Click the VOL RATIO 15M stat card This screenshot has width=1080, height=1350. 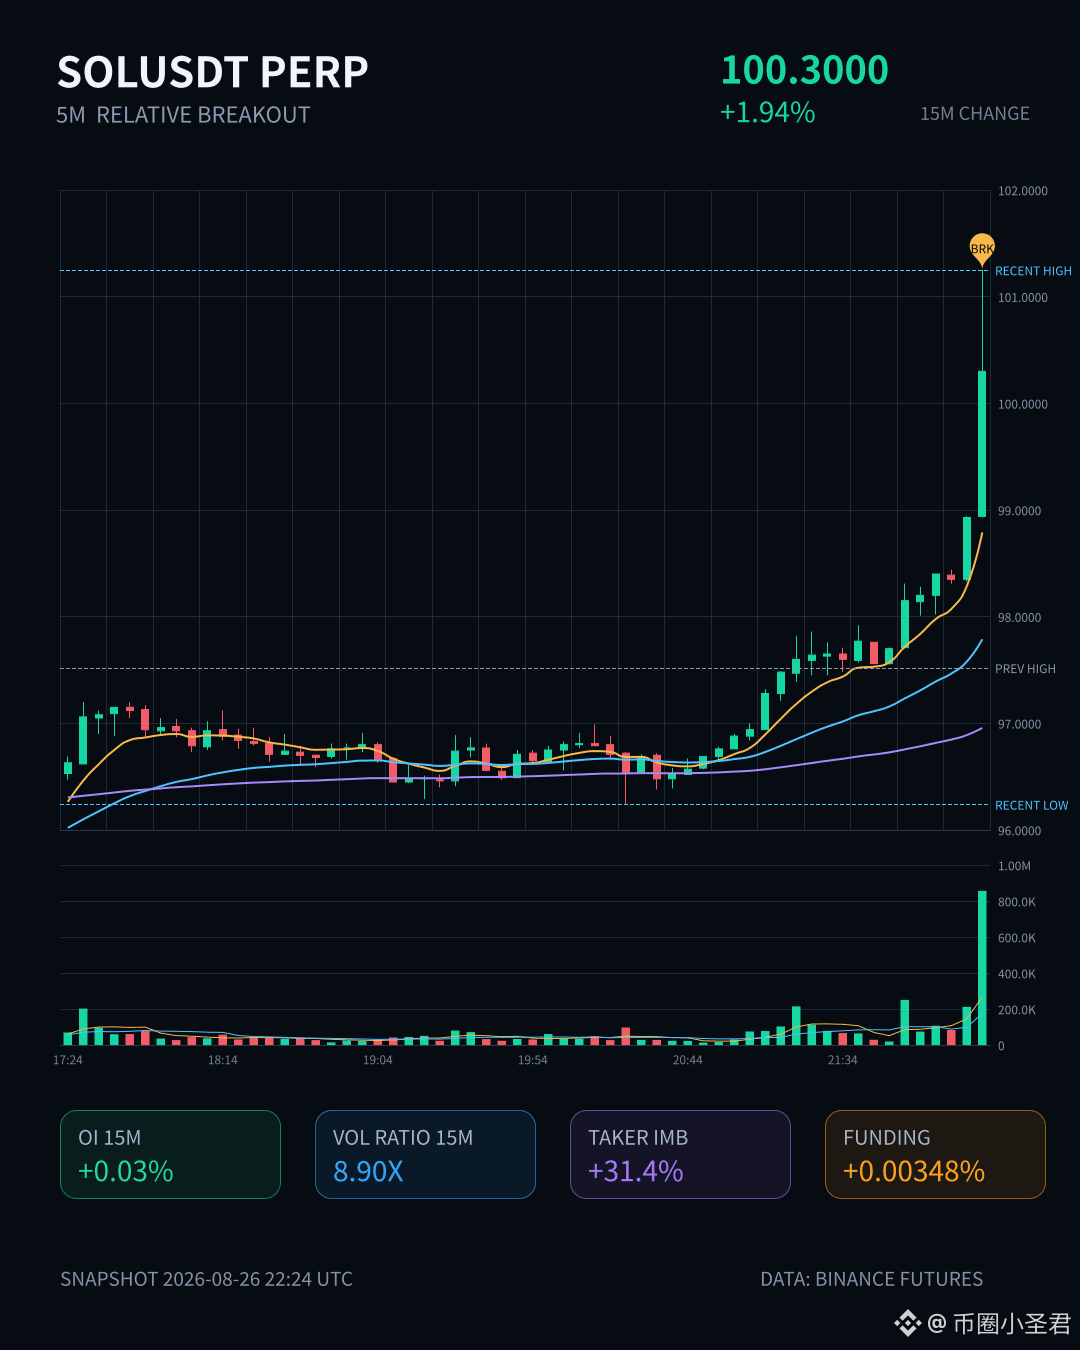click(425, 1154)
